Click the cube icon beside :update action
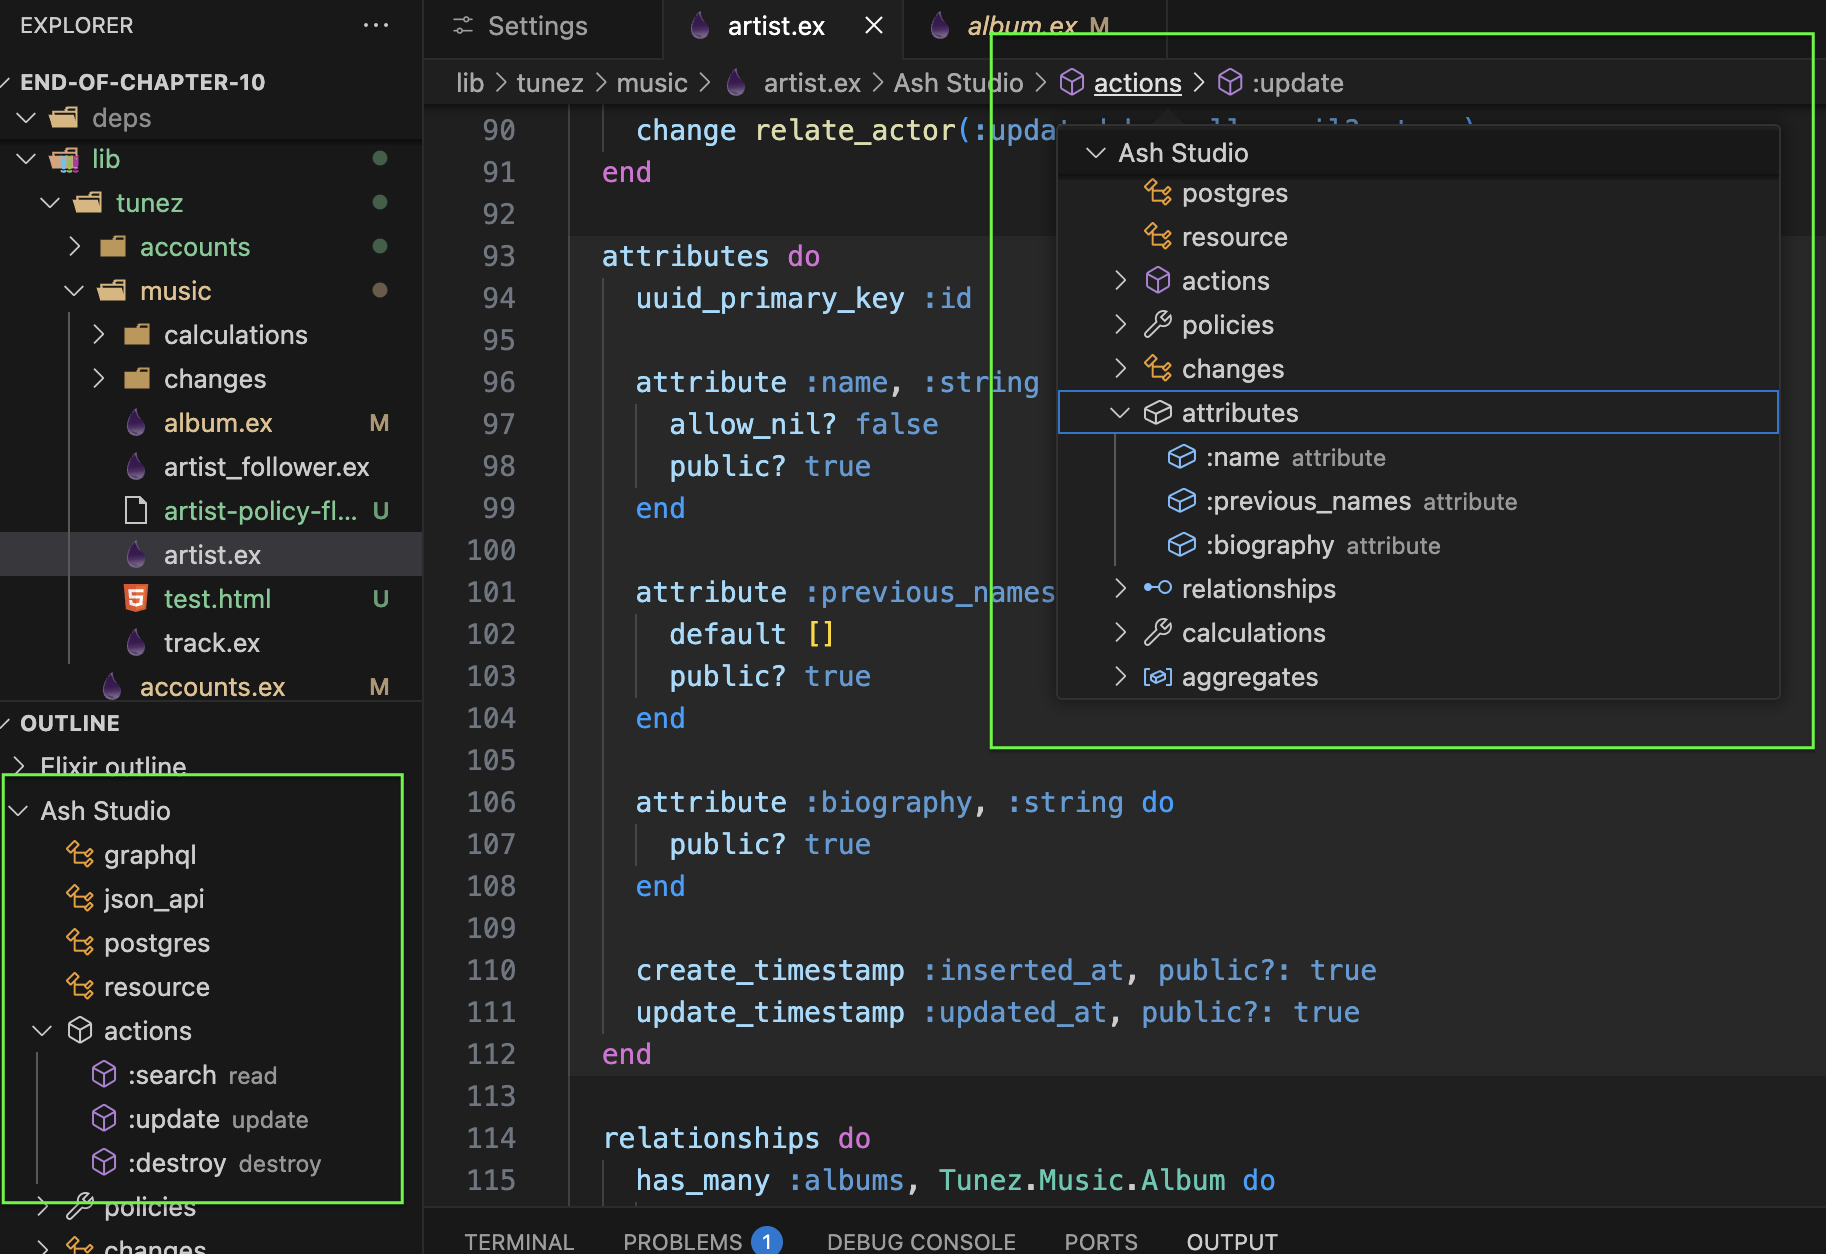 (x=104, y=1119)
